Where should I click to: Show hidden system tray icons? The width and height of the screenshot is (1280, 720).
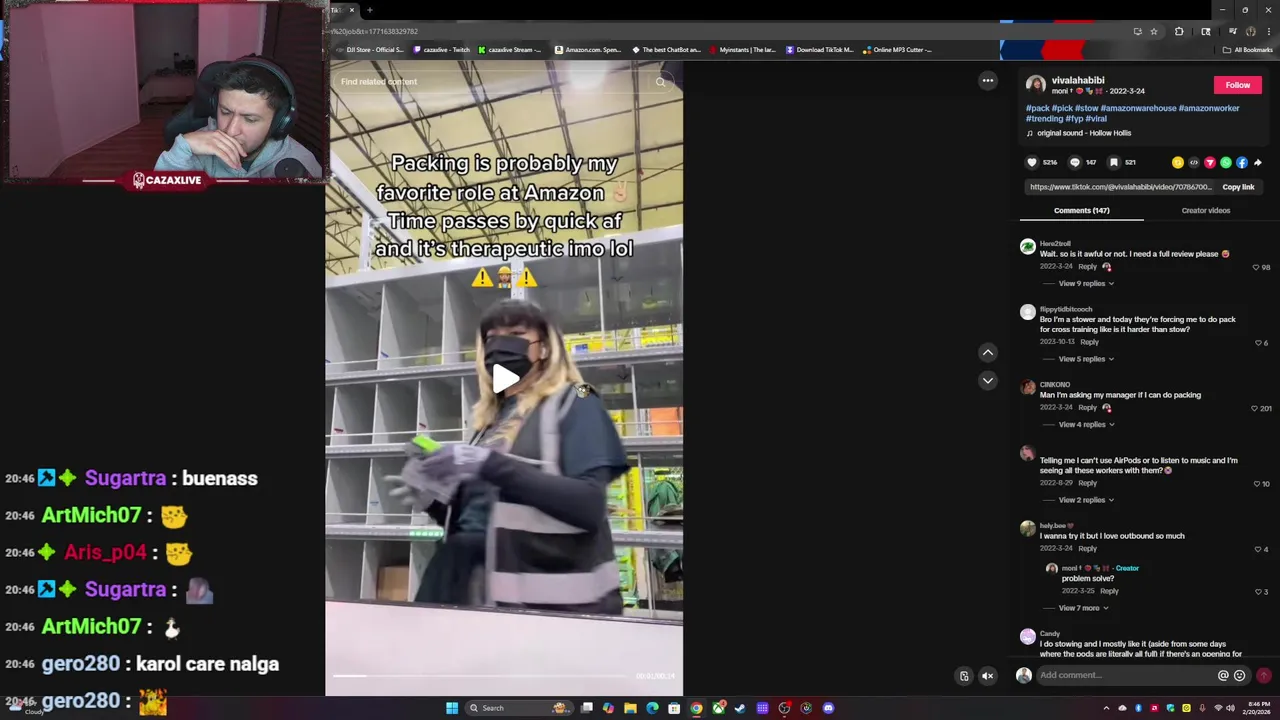[x=1106, y=708]
